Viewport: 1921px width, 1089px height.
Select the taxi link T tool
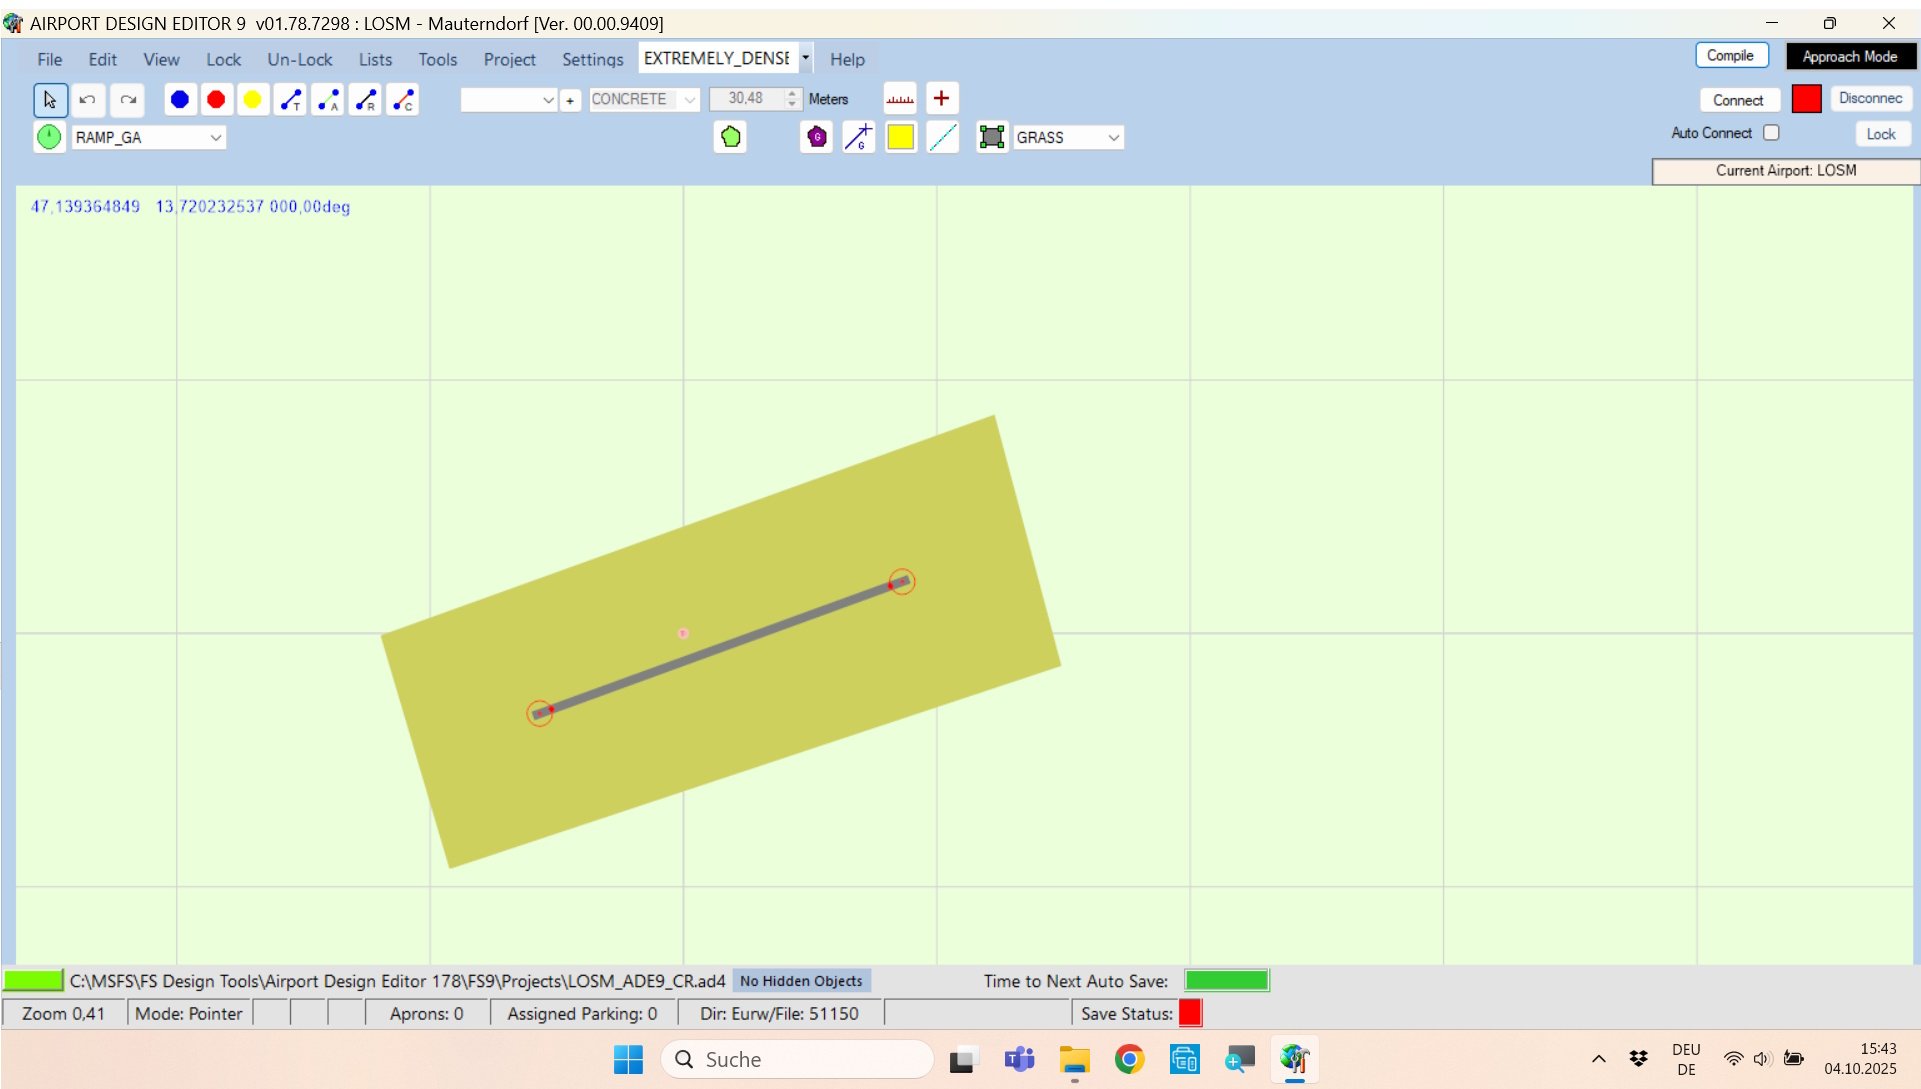tap(291, 100)
